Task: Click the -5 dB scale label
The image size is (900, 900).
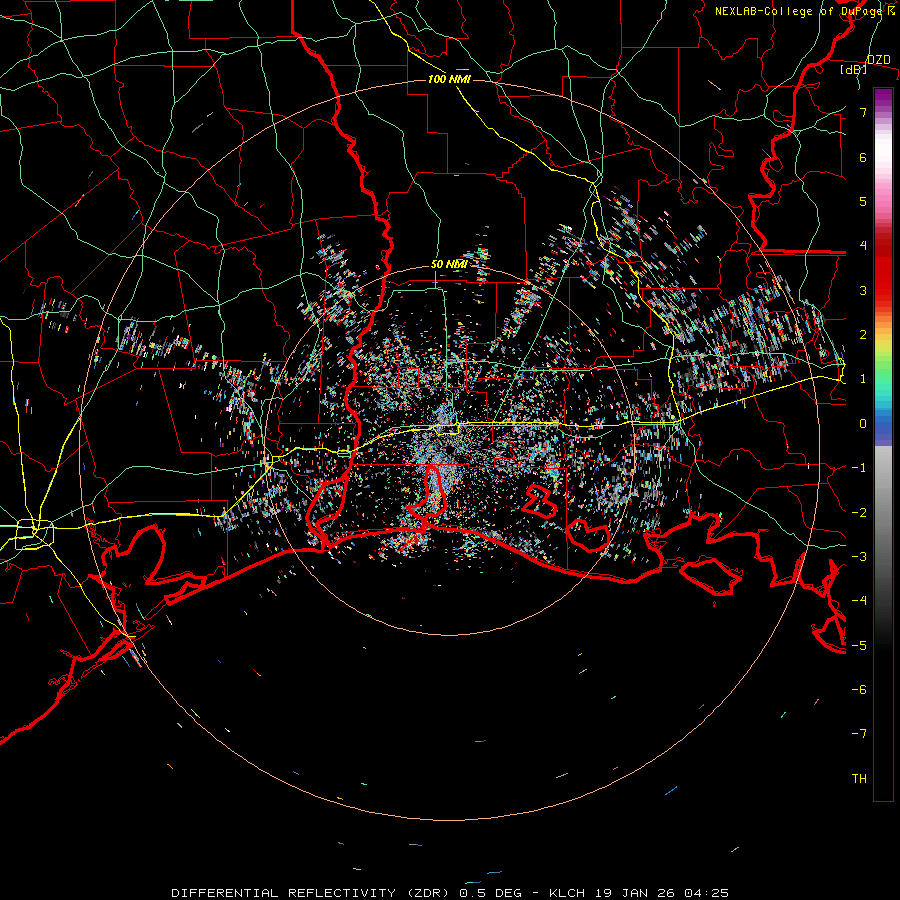Action: [859, 646]
